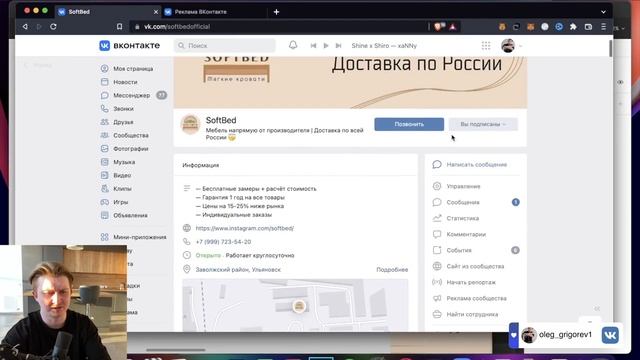The width and height of the screenshot is (640, 360).
Task: Click the page vertical scrollbar
Action: (x=611, y=49)
